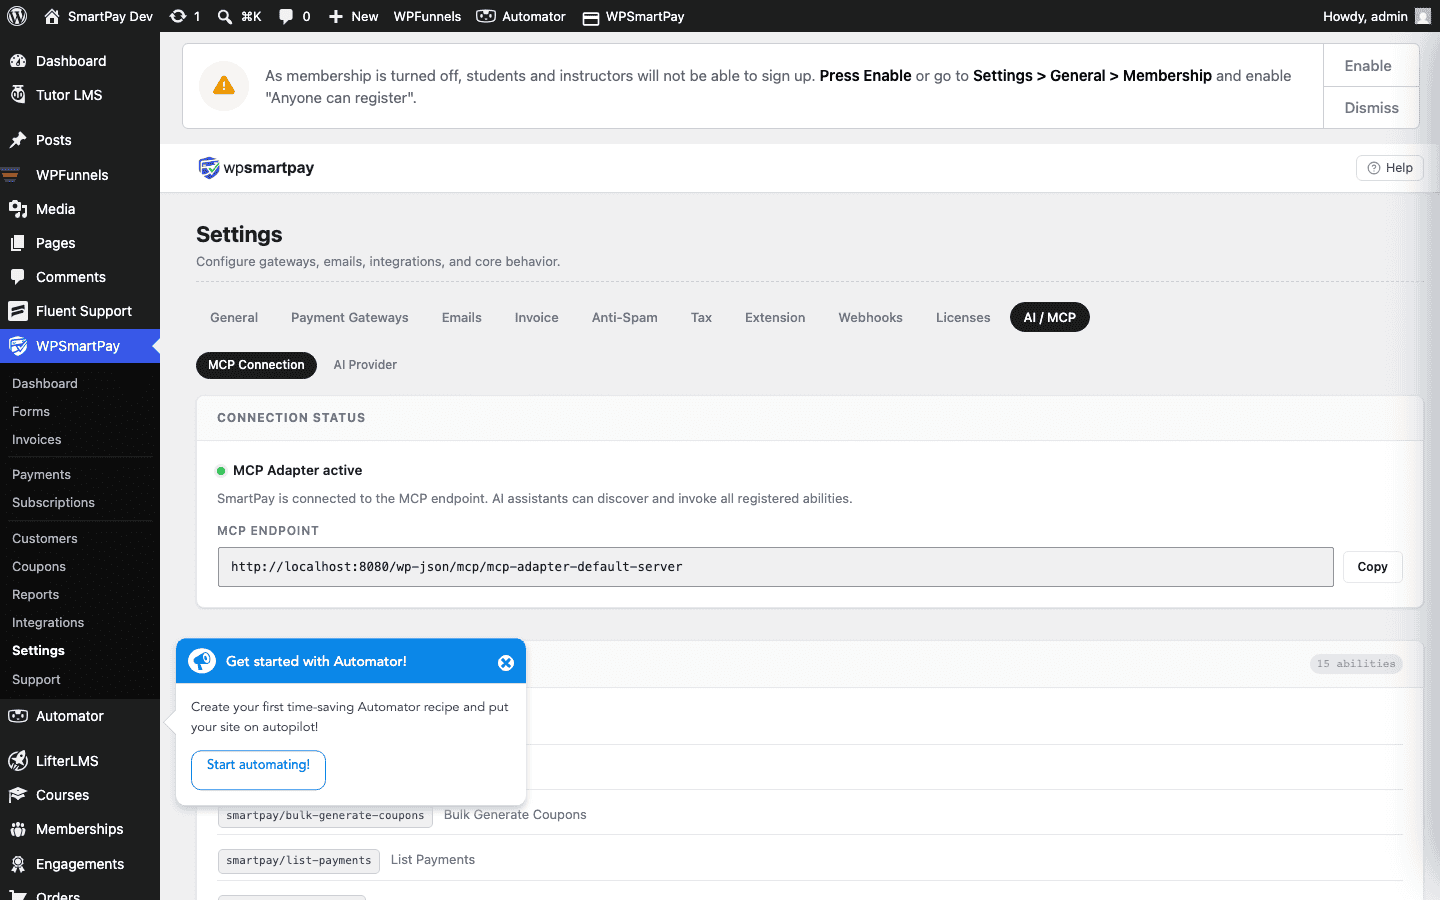Click the Fluent Support icon
Screen dimensions: 1440x900
click(x=18, y=311)
